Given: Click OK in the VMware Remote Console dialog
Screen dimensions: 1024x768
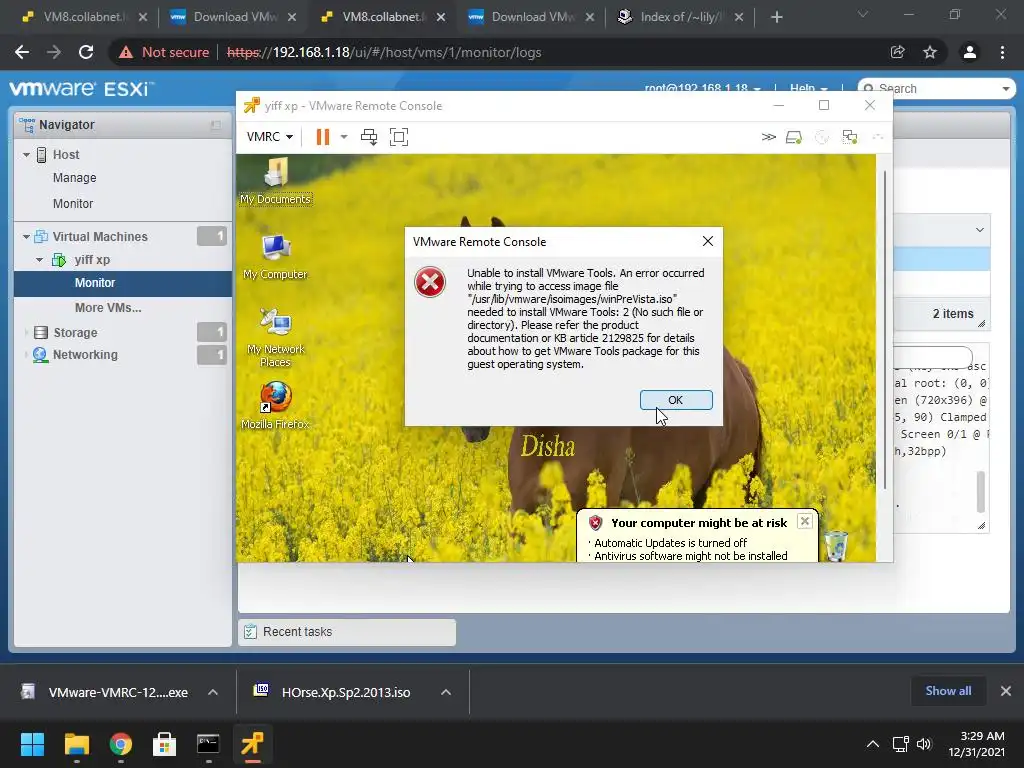Looking at the screenshot, I should pyautogui.click(x=676, y=400).
